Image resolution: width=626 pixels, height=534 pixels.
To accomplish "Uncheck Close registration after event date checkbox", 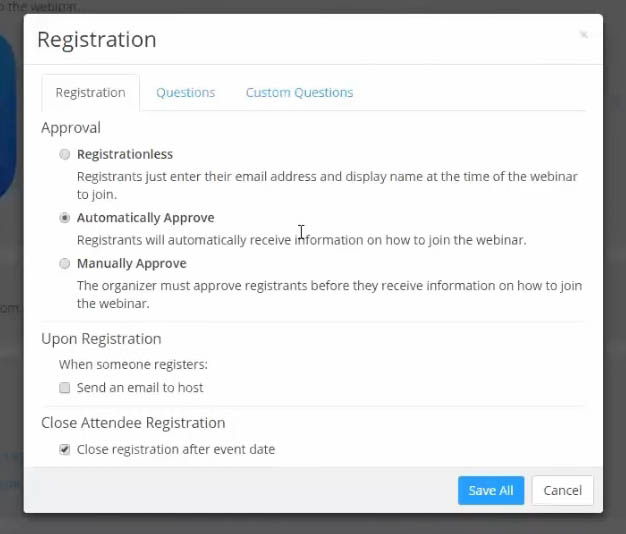I will click(65, 449).
